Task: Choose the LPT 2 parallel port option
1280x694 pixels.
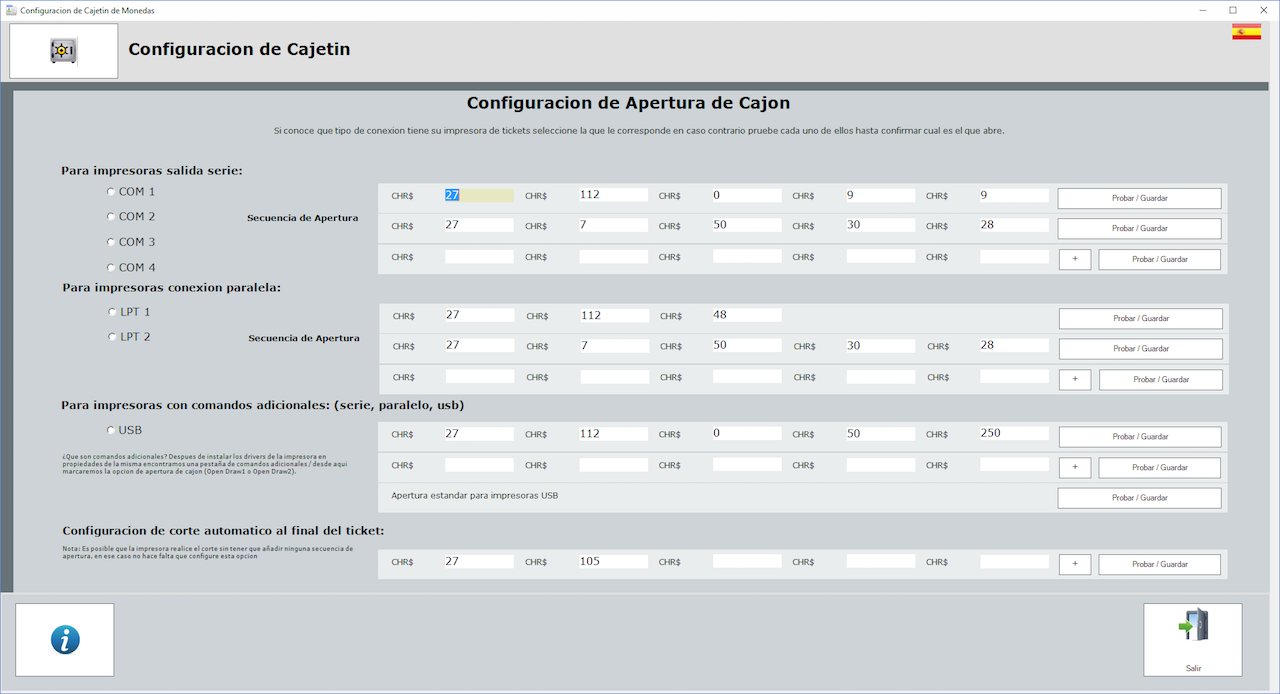Action: [112, 337]
